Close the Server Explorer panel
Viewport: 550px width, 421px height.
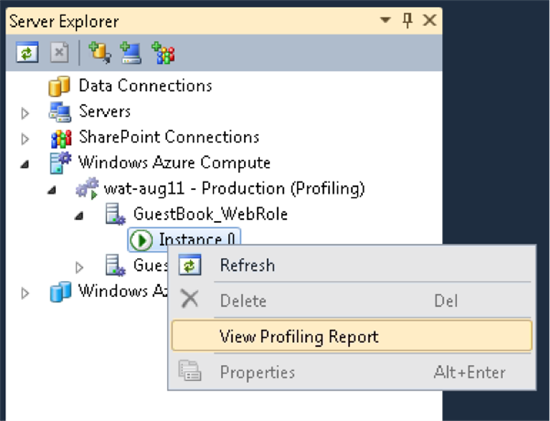430,20
